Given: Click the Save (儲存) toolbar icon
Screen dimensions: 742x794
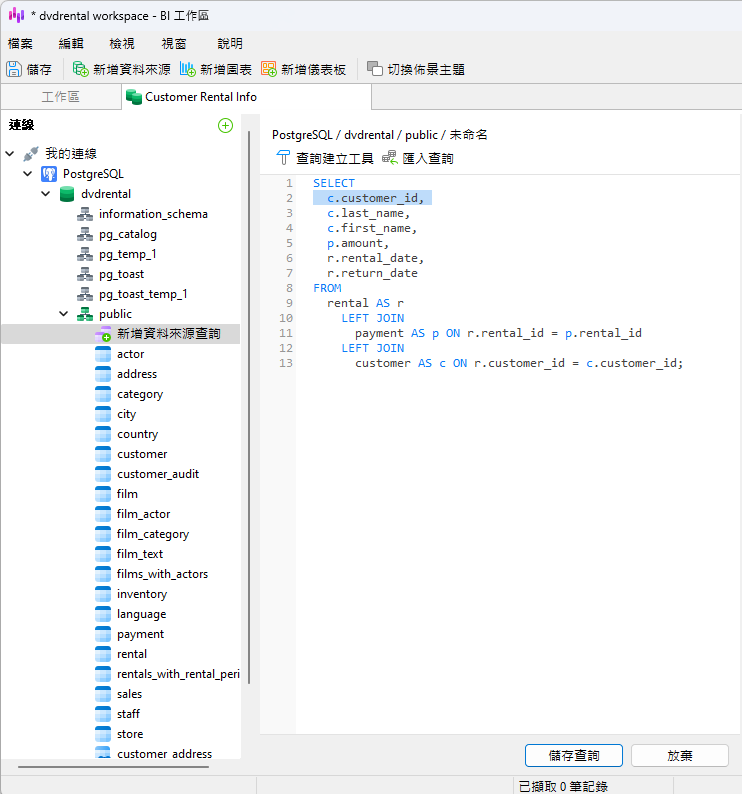Looking at the screenshot, I should (14, 69).
